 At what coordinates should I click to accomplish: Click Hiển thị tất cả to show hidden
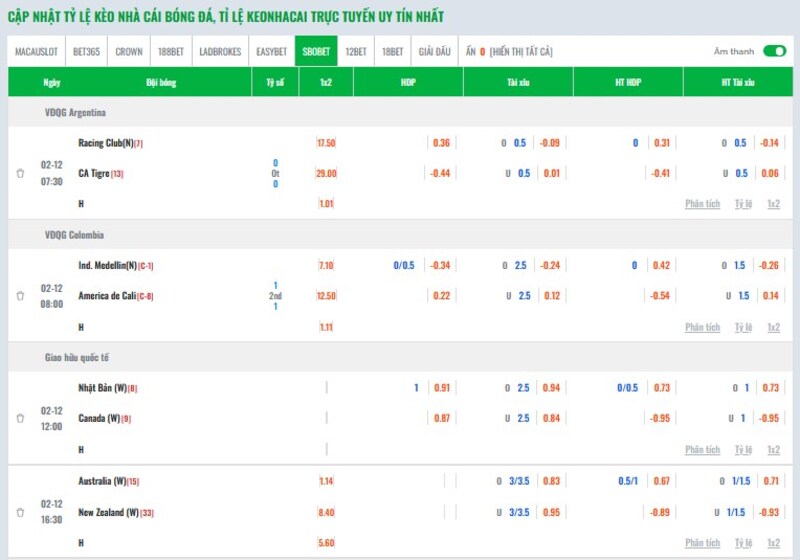pyautogui.click(x=521, y=51)
